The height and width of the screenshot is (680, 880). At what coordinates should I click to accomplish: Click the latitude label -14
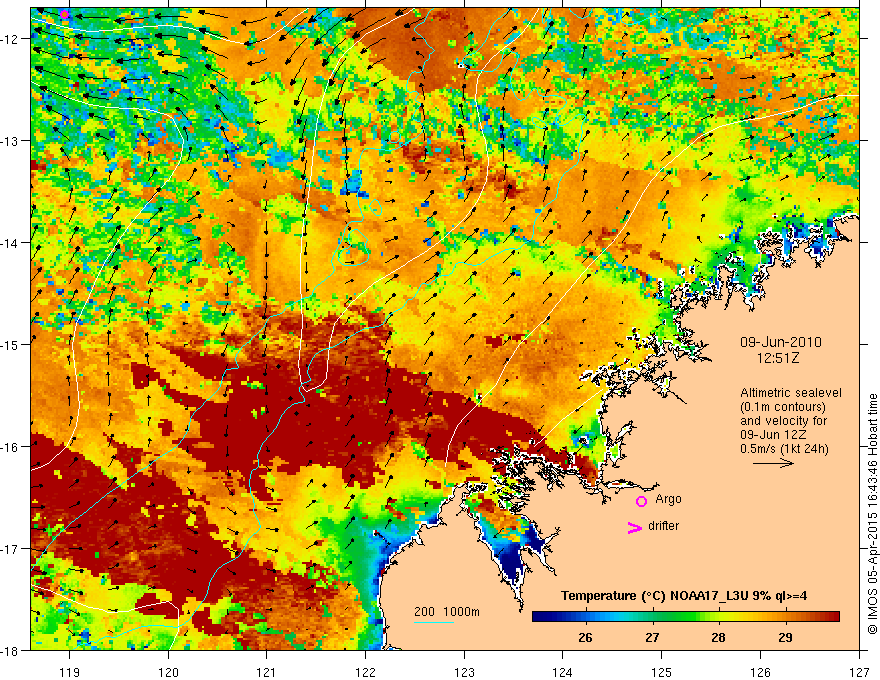(11, 243)
